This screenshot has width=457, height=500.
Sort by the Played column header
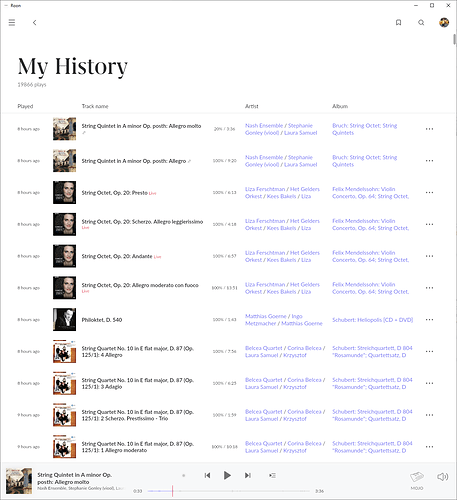tap(25, 106)
